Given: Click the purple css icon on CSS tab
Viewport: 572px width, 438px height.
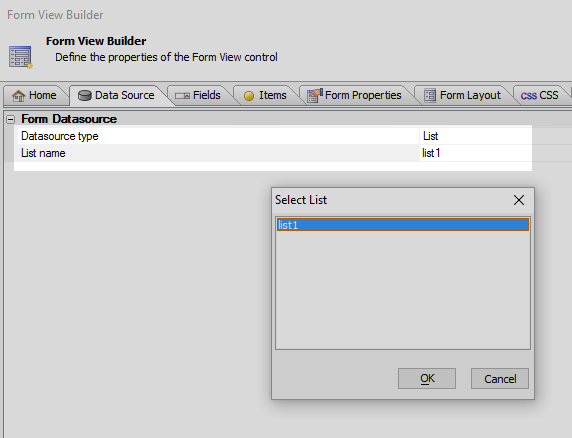Looking at the screenshot, I should pos(529,96).
